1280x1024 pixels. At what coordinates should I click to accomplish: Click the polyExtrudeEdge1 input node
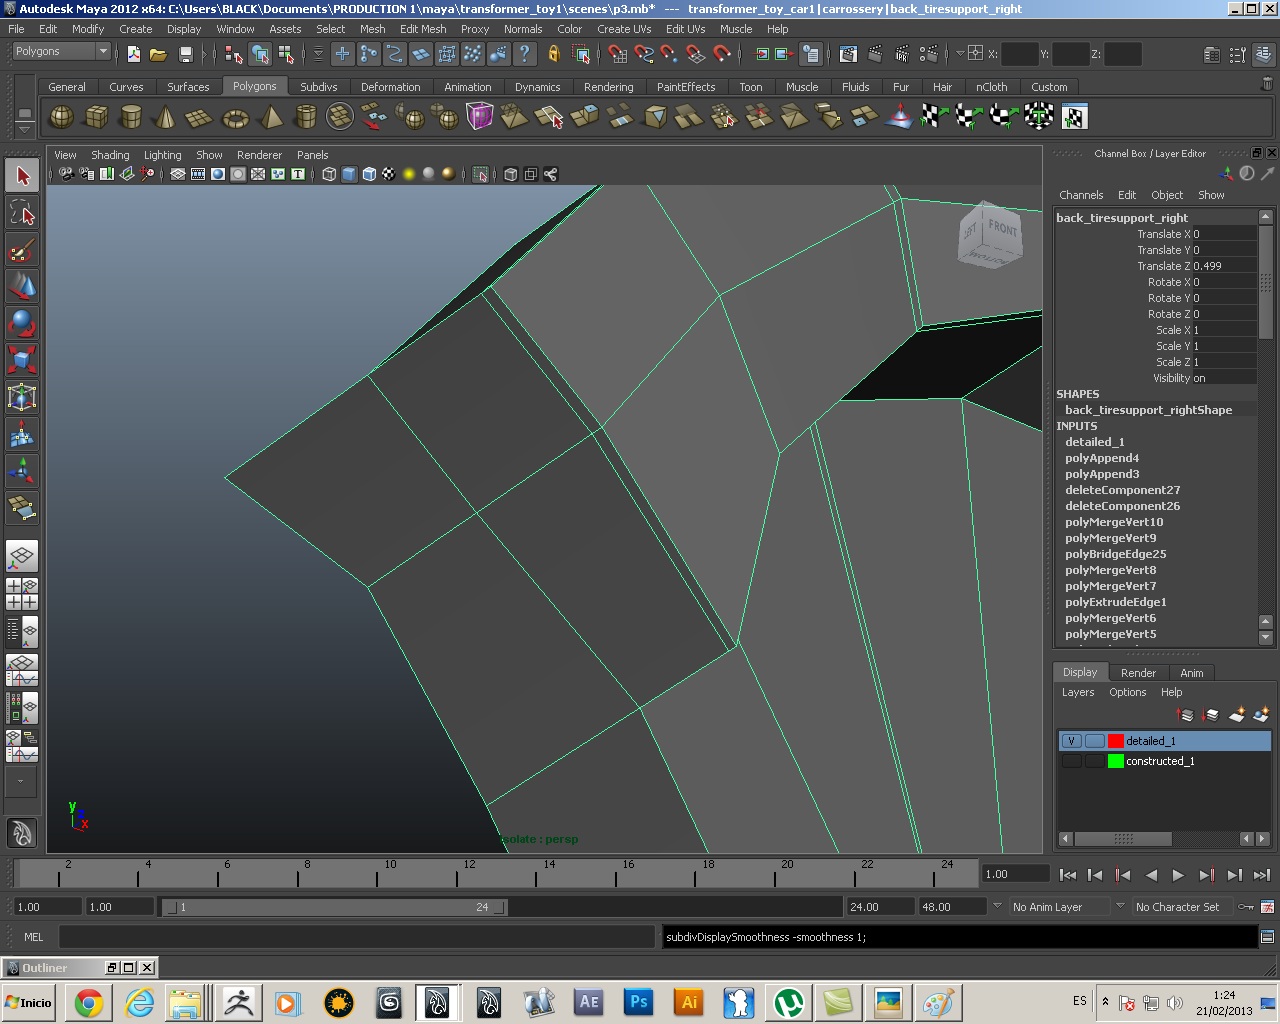1116,602
